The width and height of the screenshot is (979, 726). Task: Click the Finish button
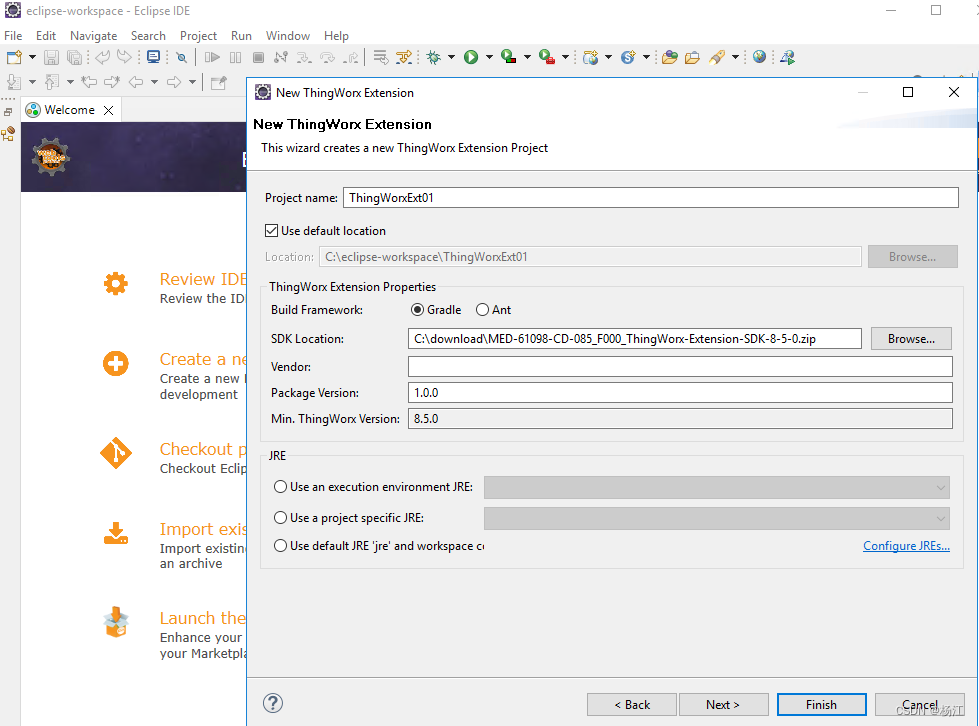click(821, 704)
